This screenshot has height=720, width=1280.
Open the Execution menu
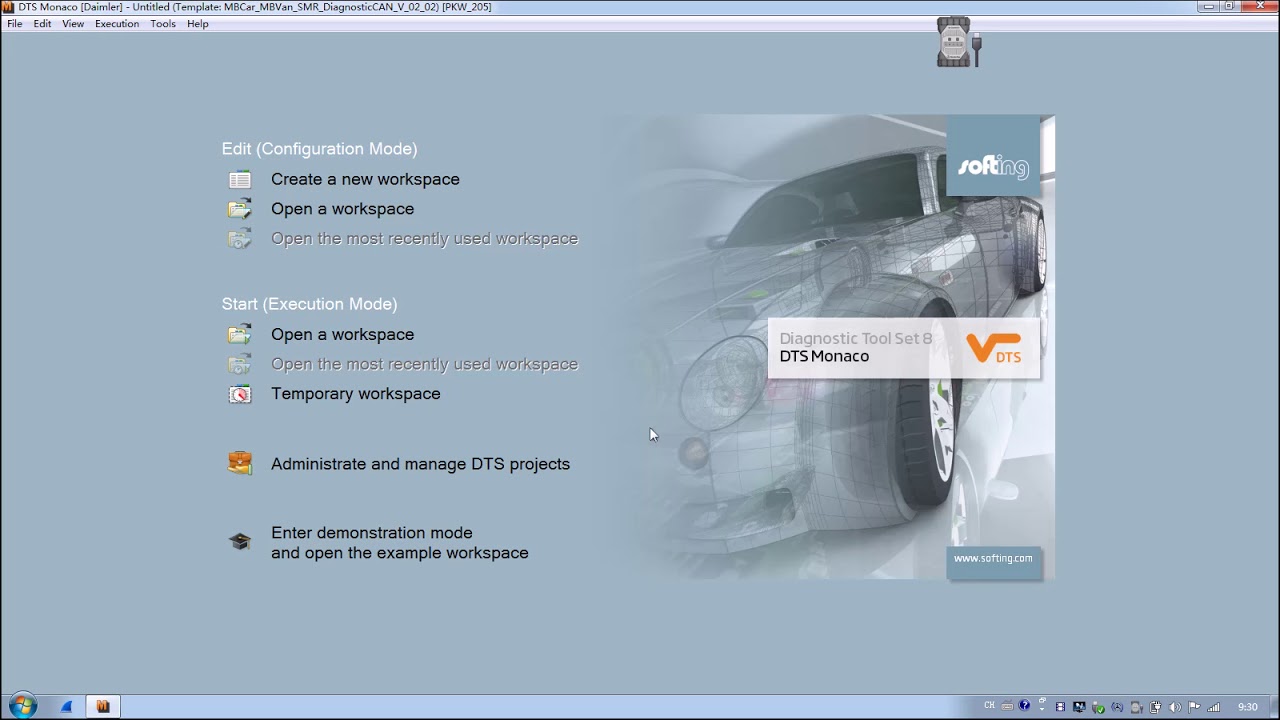point(117,24)
